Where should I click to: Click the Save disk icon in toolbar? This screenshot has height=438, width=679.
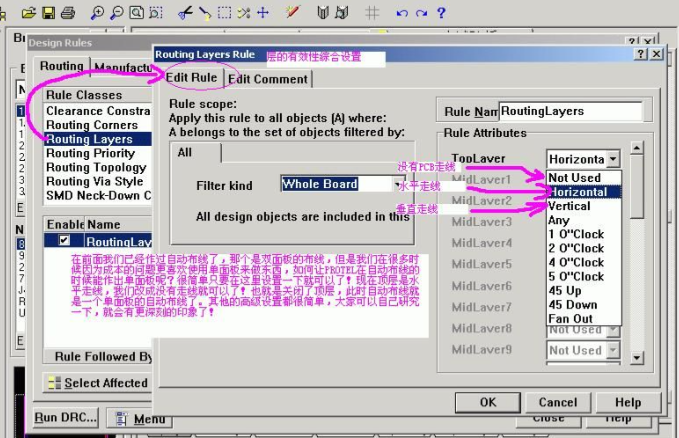coord(48,13)
